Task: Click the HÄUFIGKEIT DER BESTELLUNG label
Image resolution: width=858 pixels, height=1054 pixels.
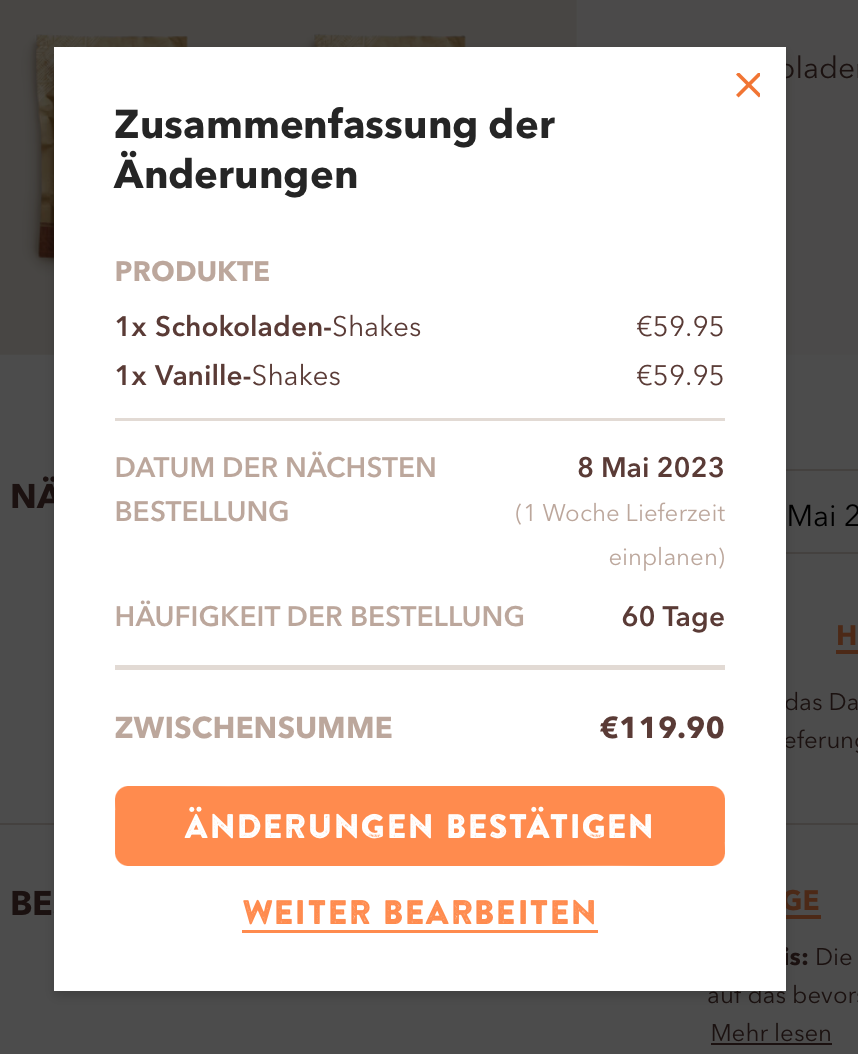Action: point(319,617)
